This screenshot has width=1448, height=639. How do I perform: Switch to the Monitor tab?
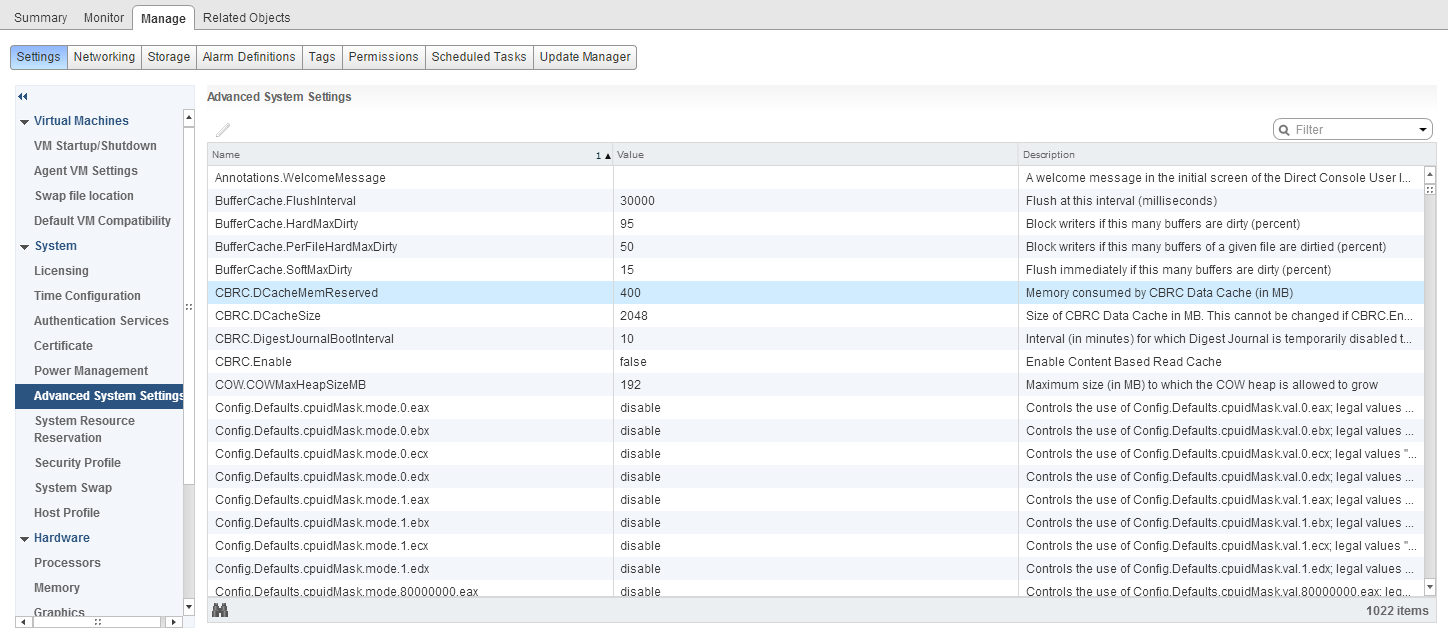tap(104, 18)
